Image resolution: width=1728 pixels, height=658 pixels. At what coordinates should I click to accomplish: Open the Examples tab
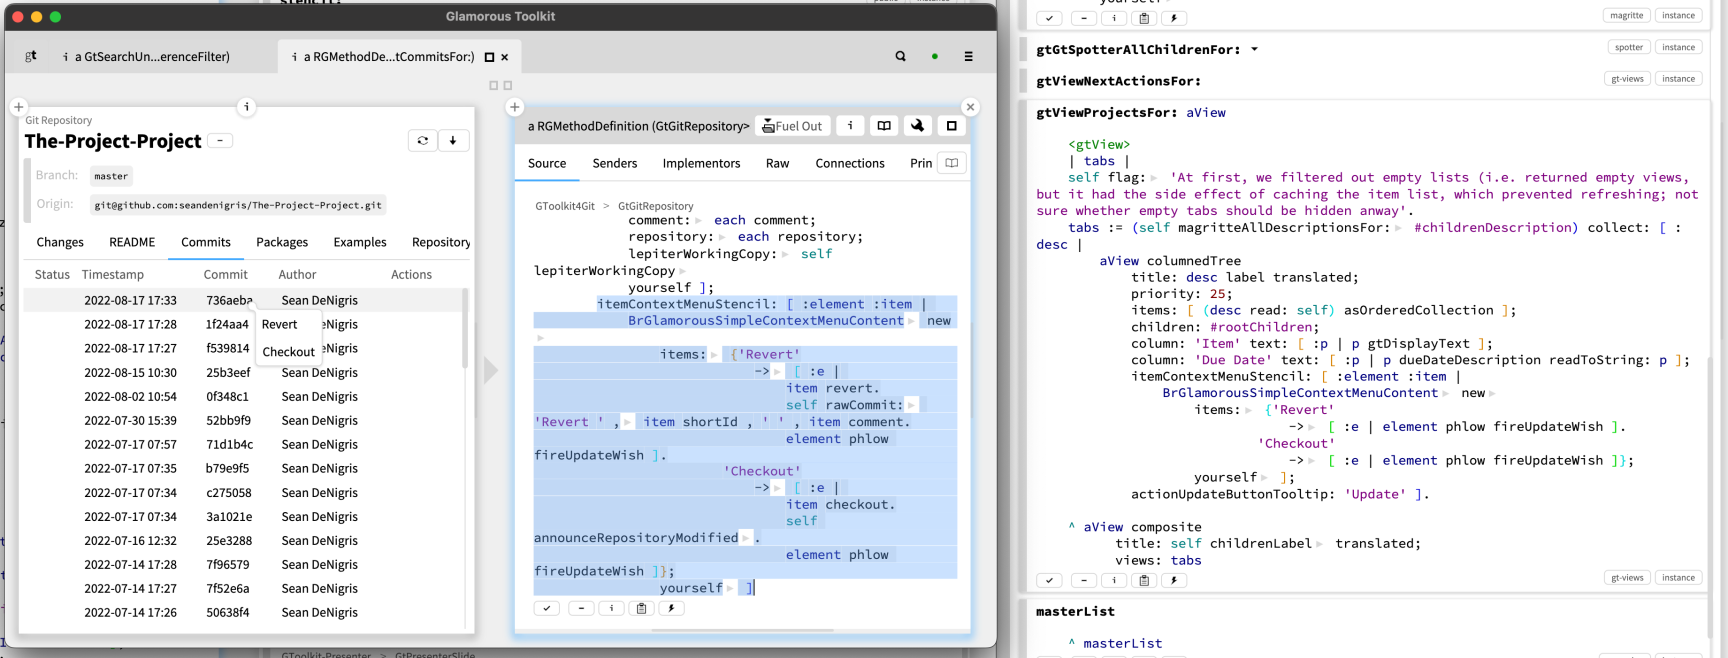pyautogui.click(x=360, y=242)
